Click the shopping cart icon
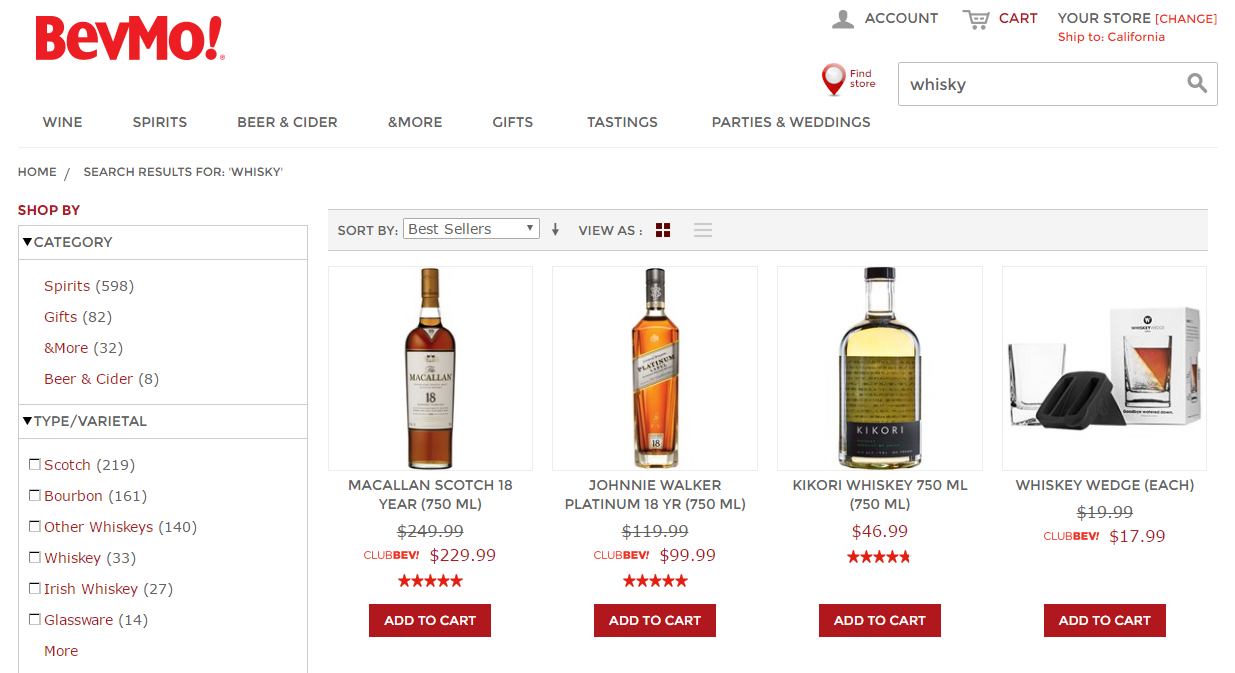 (975, 19)
